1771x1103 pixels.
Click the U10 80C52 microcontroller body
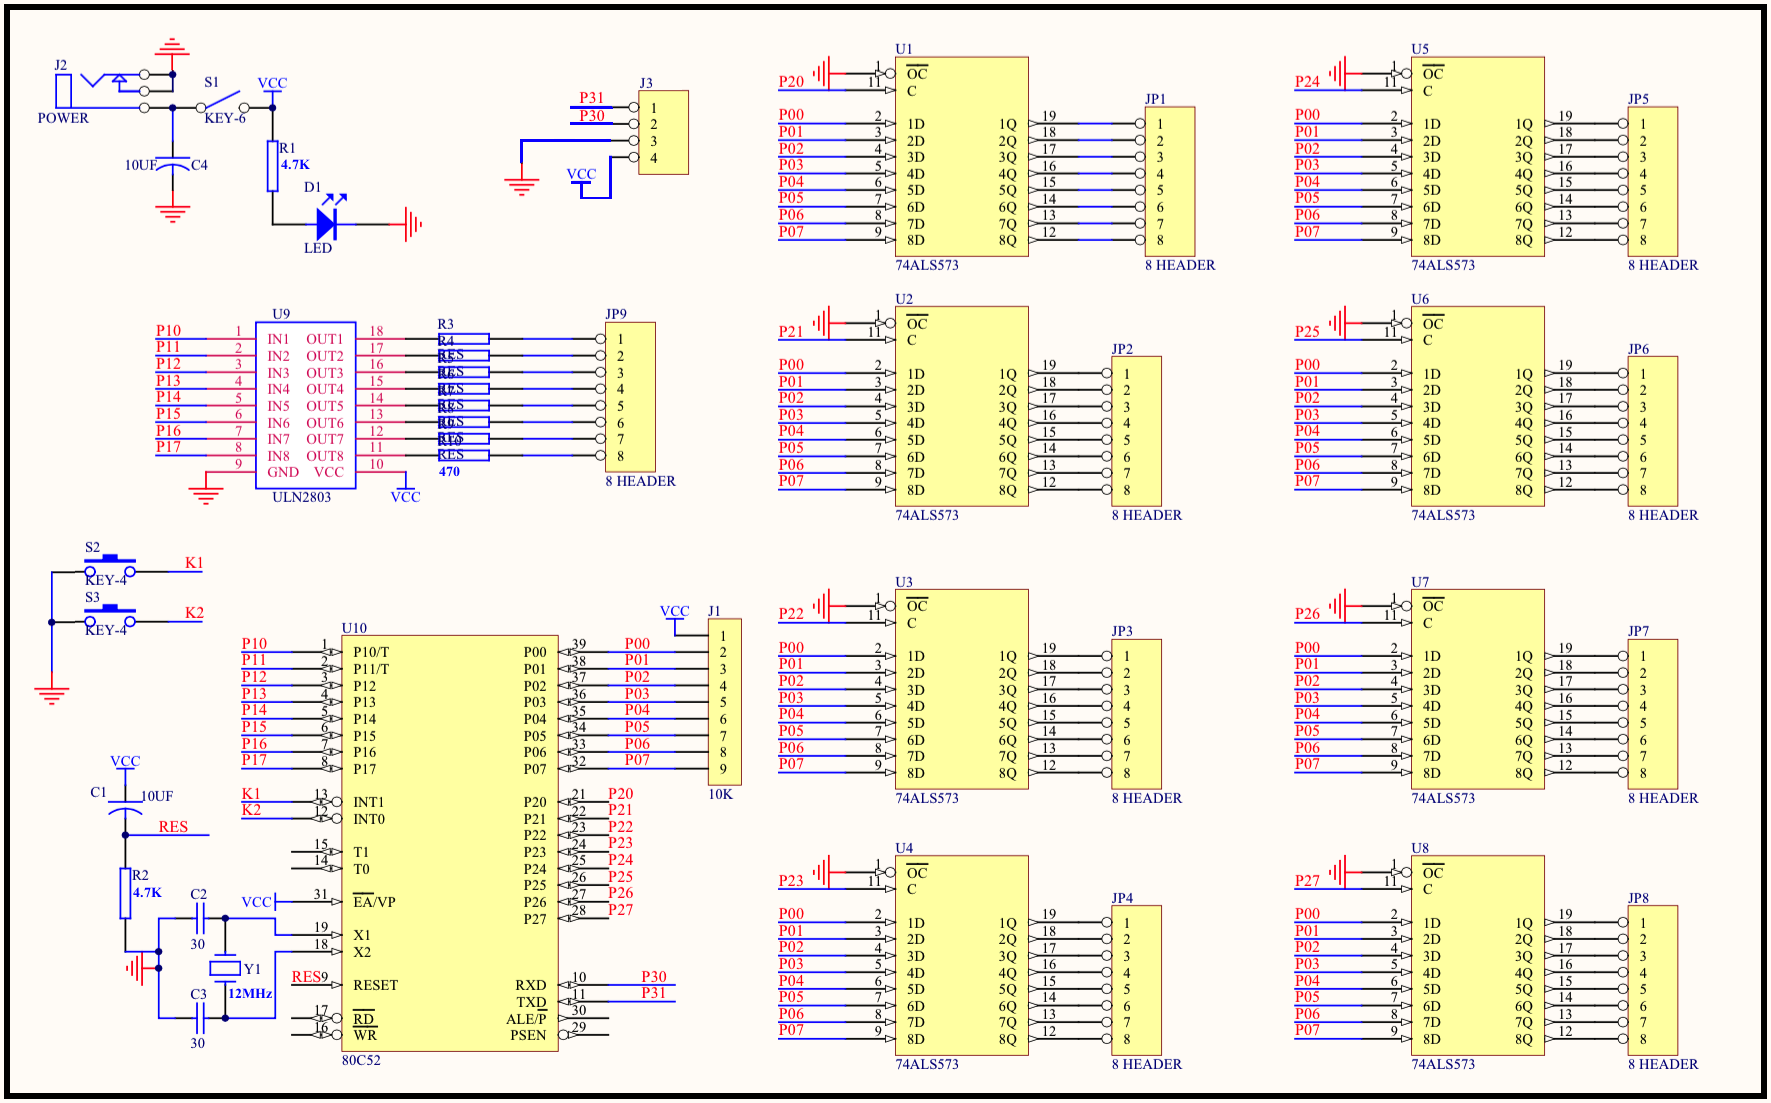click(x=449, y=843)
